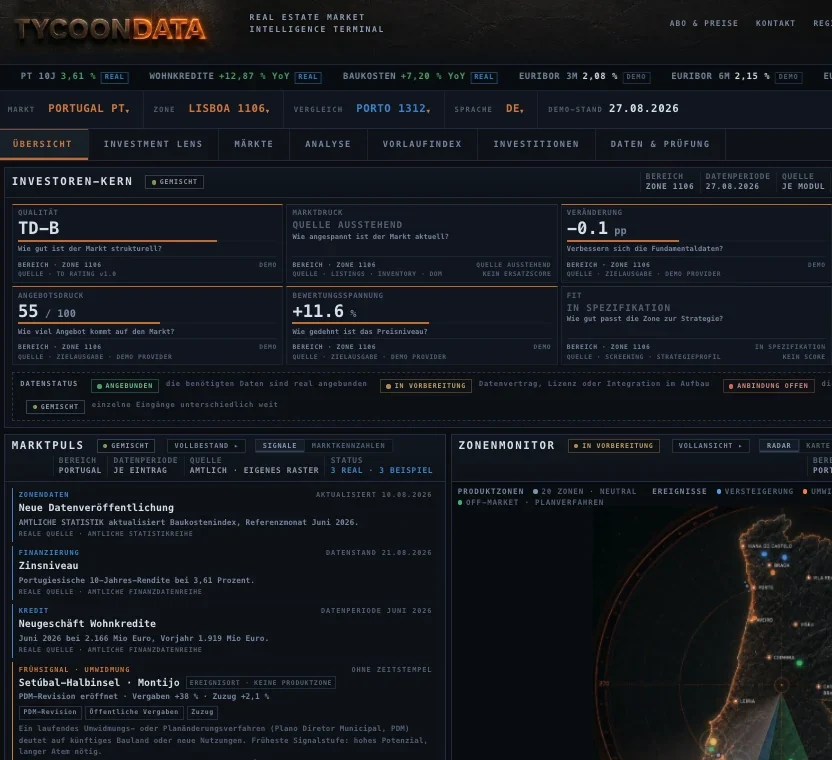Screen dimensions: 832x760
Task: Click the REAL badge beside PT 10J
Action: pyautogui.click(x=114, y=77)
